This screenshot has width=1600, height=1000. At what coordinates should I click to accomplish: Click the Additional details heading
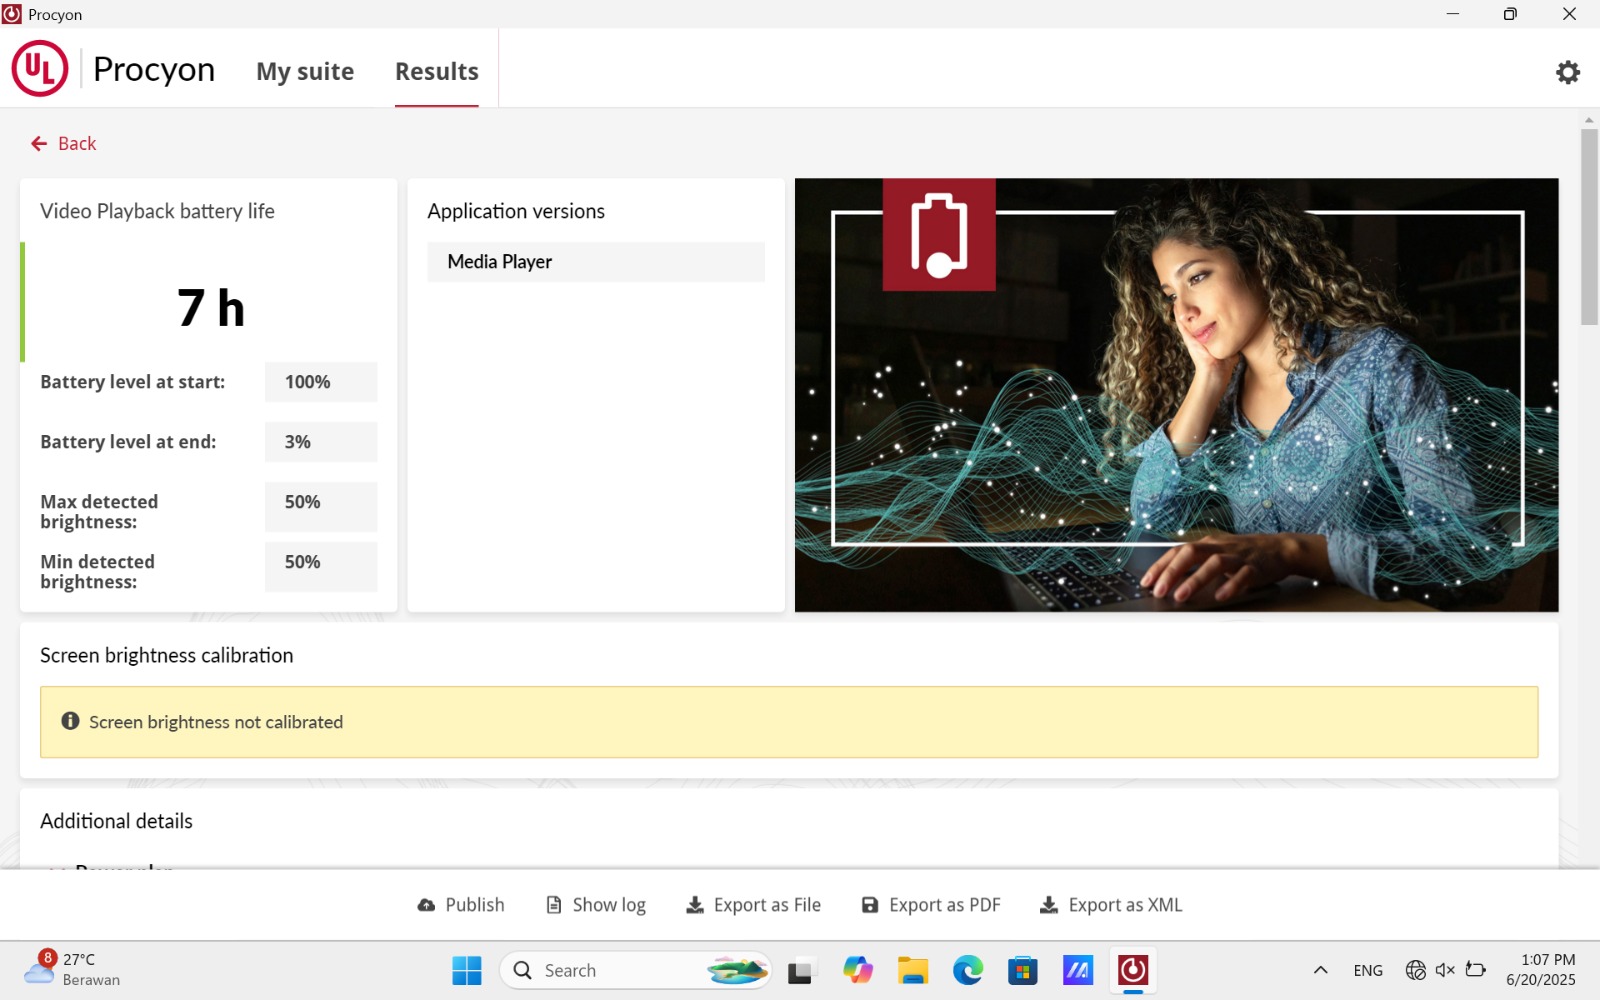click(116, 821)
